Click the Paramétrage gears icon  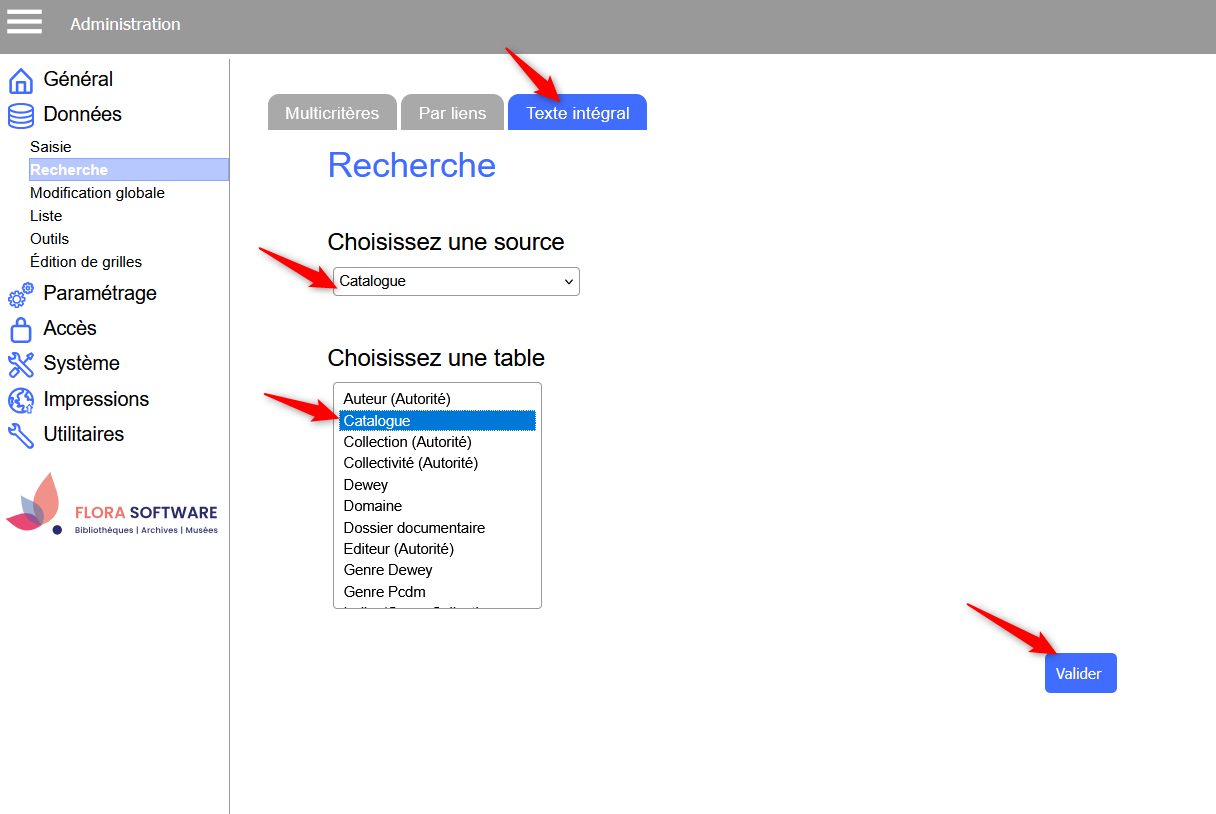(21, 294)
